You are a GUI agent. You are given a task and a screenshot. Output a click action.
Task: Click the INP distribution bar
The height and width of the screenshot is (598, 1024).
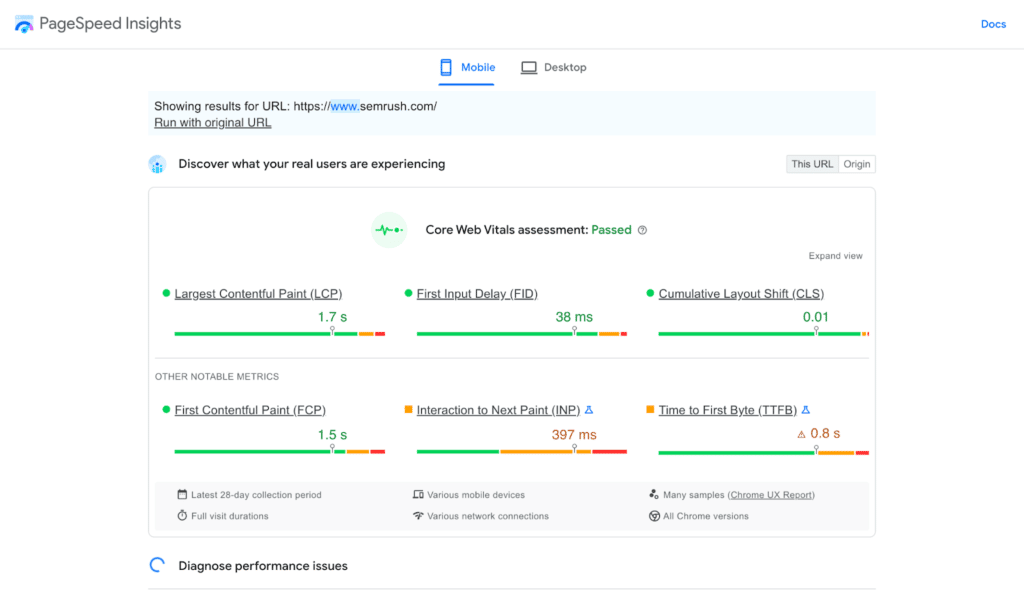coord(522,451)
